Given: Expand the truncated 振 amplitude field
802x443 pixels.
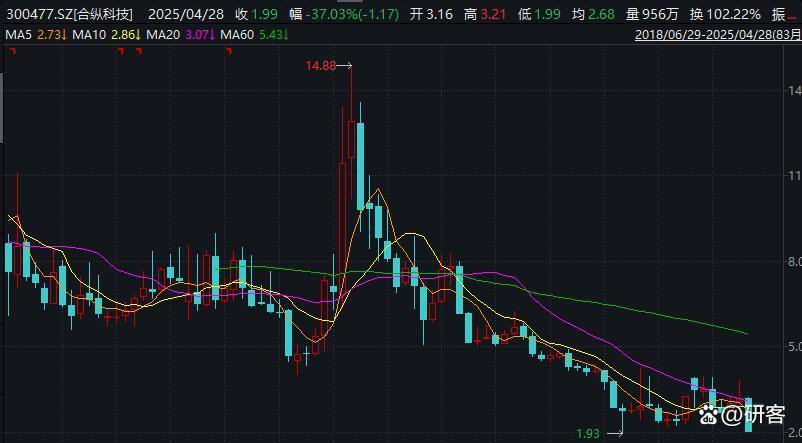Looking at the screenshot, I should tap(785, 14).
